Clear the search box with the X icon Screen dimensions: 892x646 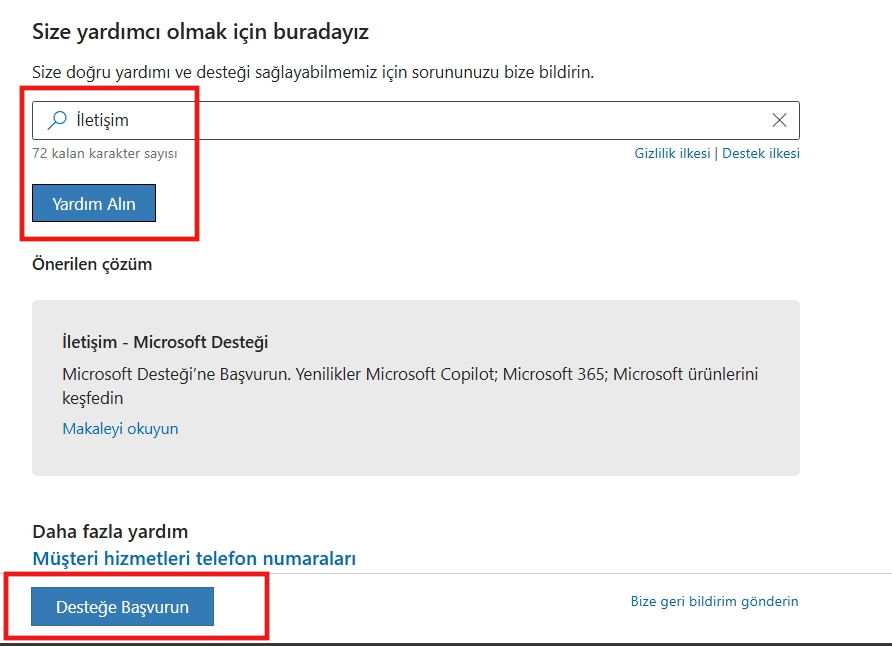coord(779,120)
